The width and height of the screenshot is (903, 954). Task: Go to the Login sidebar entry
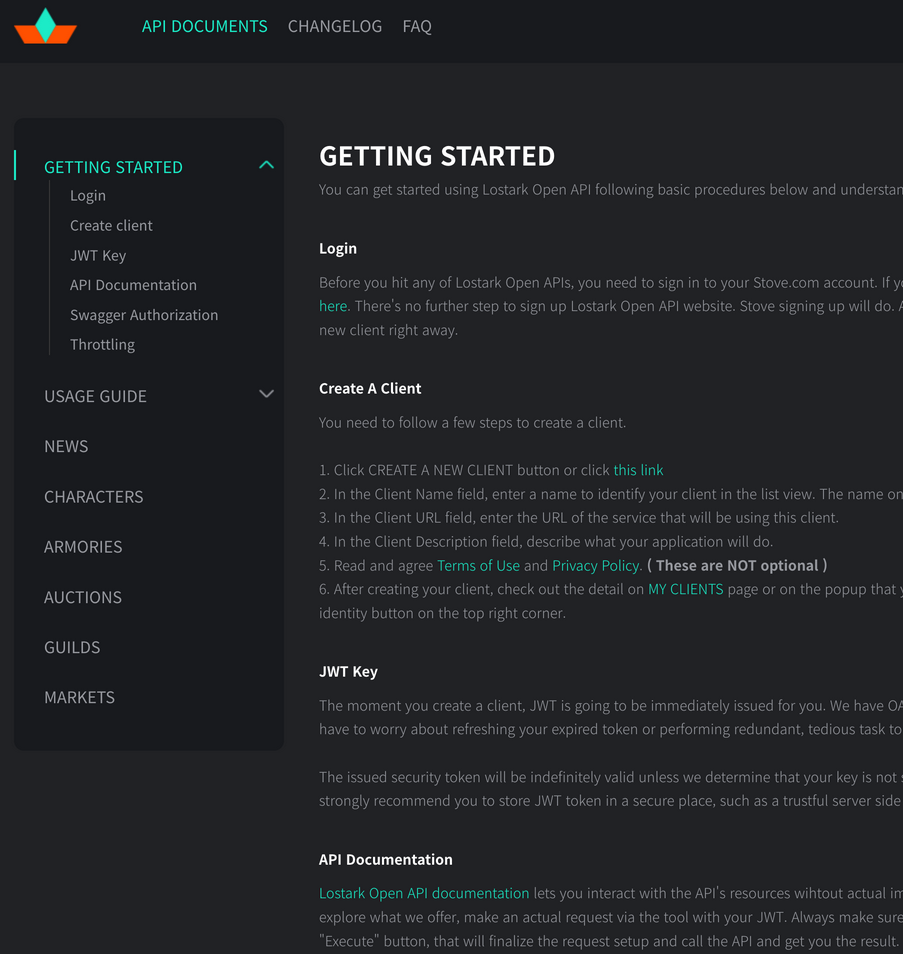[88, 196]
